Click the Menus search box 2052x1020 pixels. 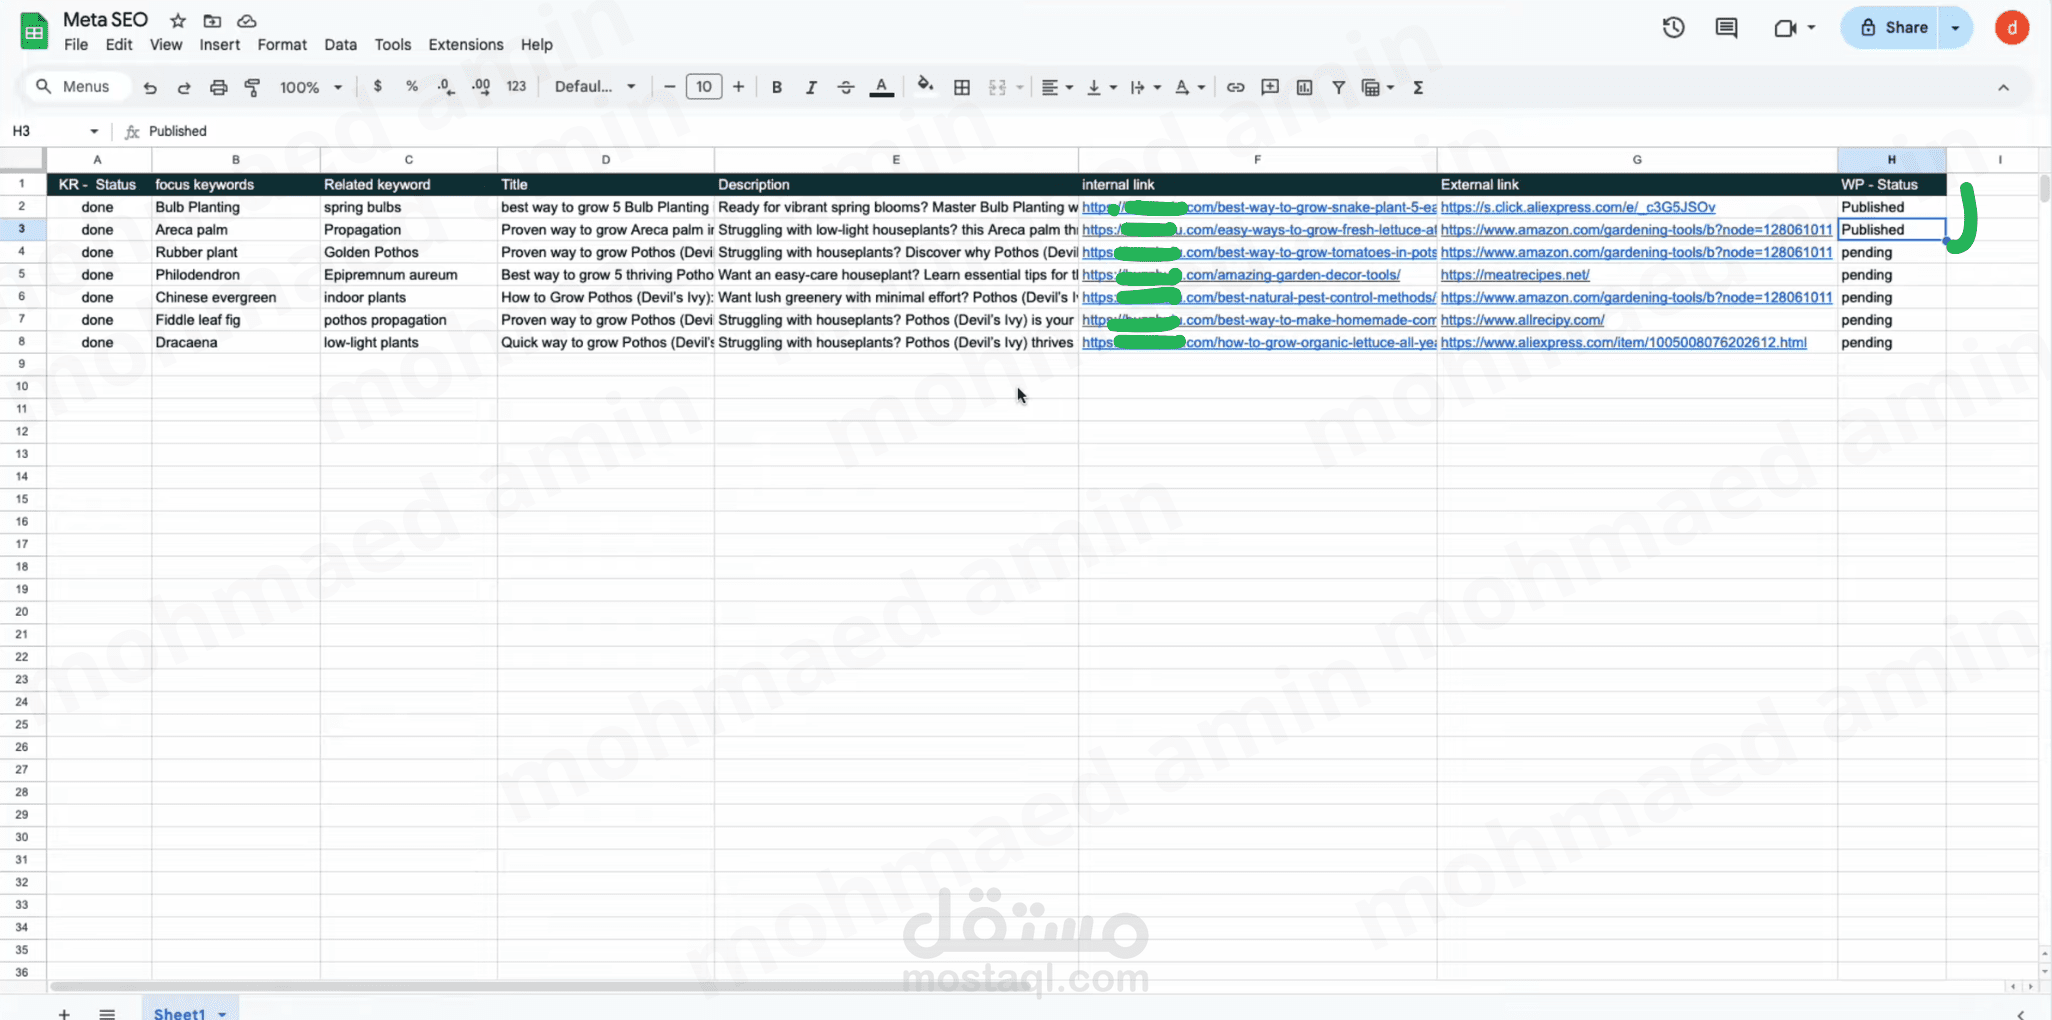78,87
